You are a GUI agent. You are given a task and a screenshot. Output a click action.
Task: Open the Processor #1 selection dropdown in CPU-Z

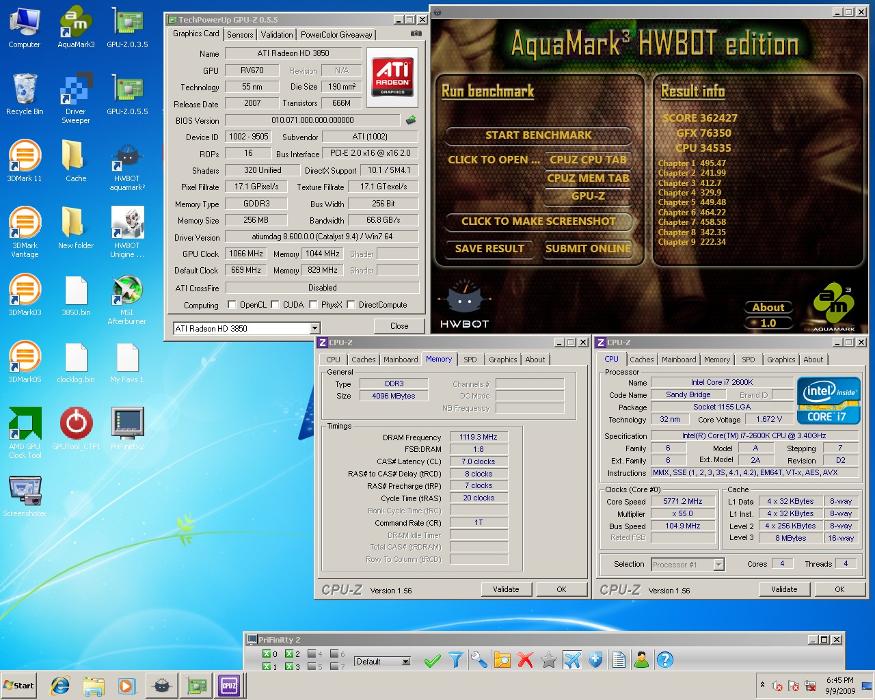[719, 564]
